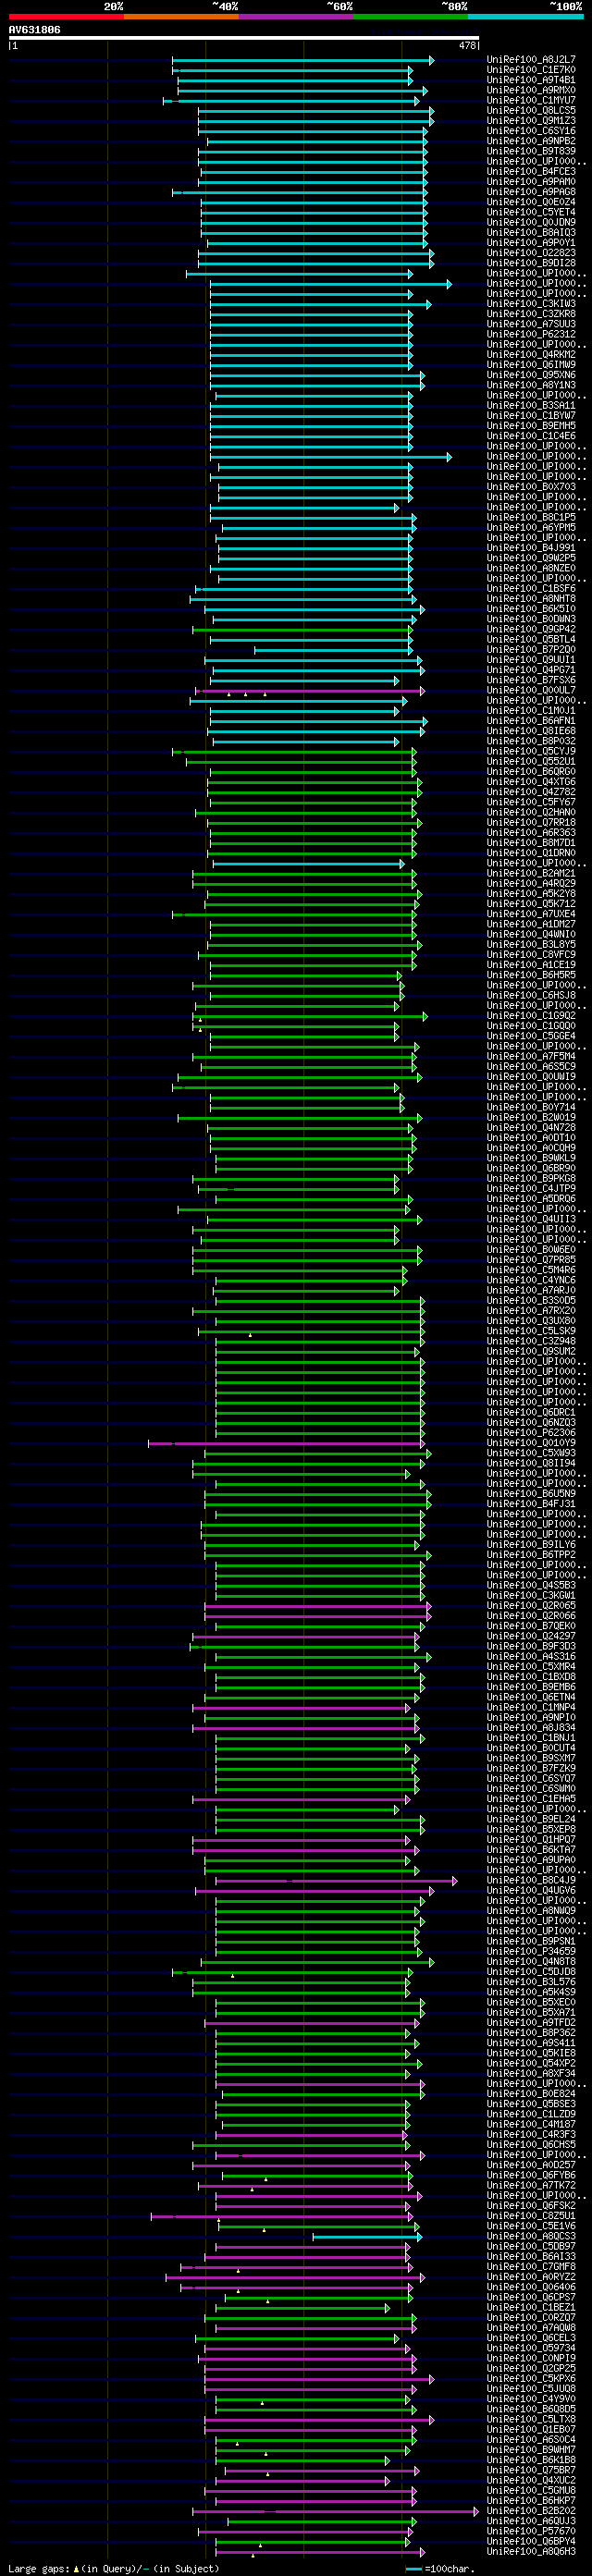Select label UniRef100_B2AM21
Viewport: 592px width, 2576px height.
531,873
